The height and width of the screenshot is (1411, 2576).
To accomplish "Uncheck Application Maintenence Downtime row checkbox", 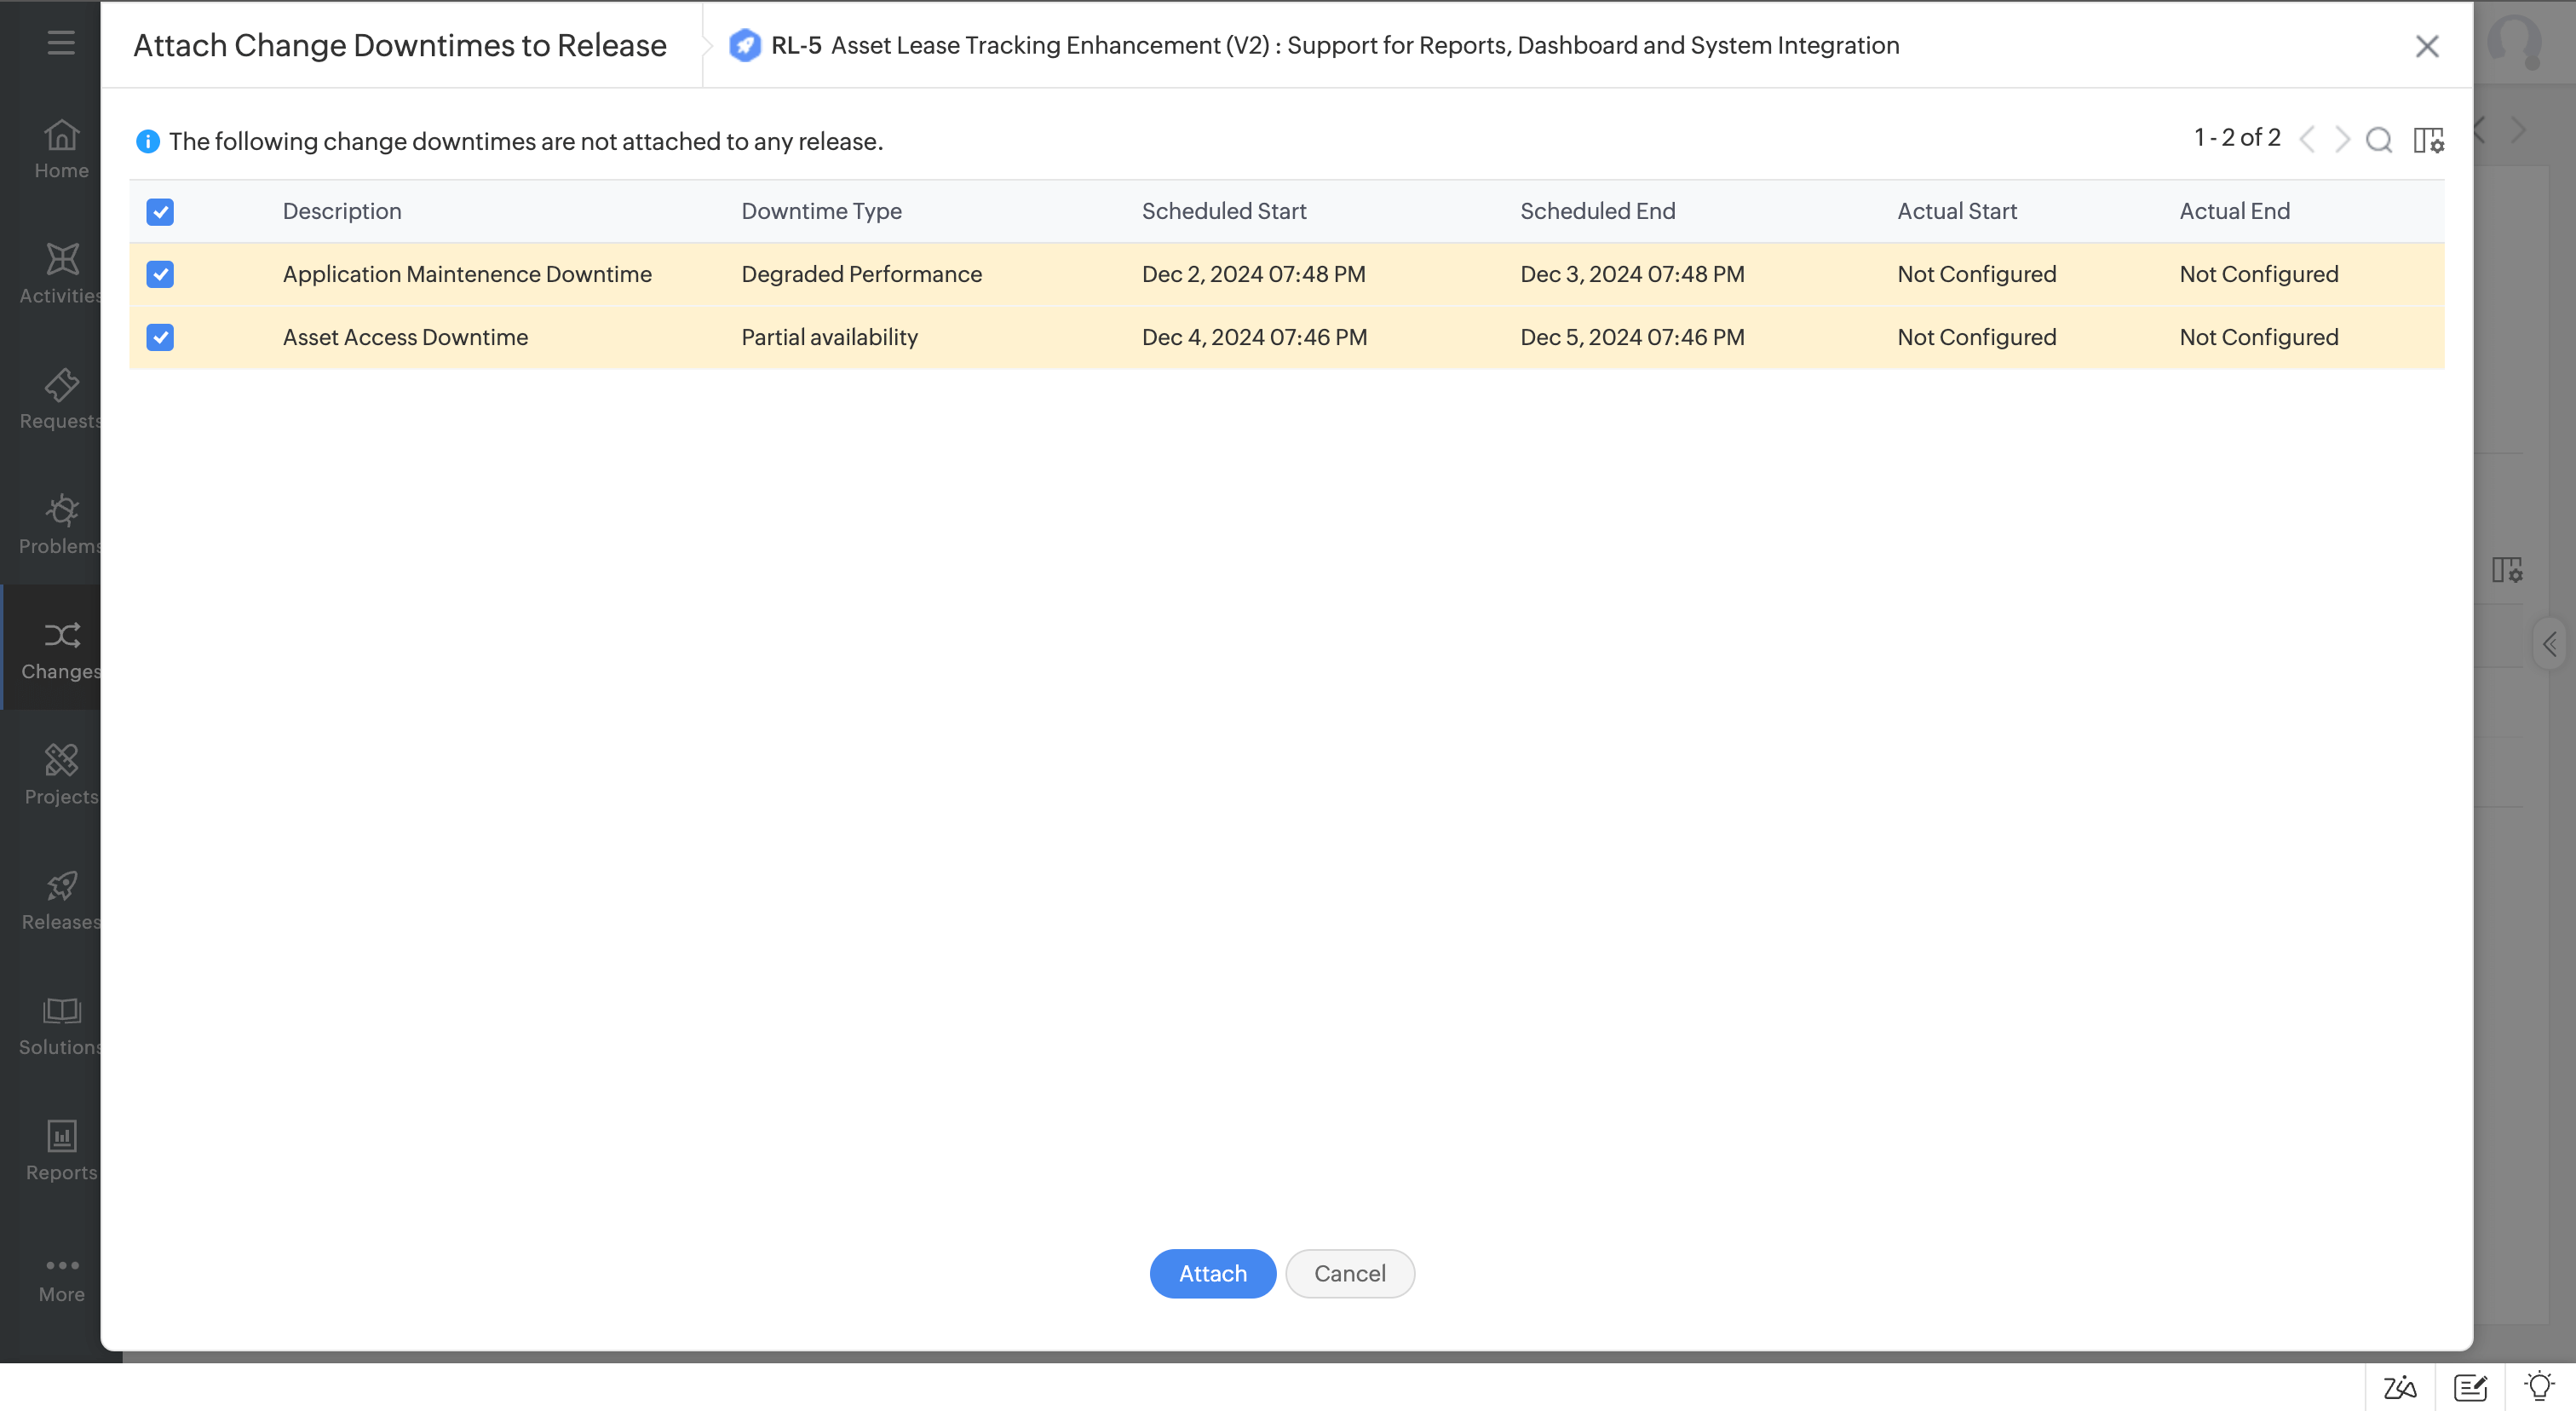I will pos(160,274).
